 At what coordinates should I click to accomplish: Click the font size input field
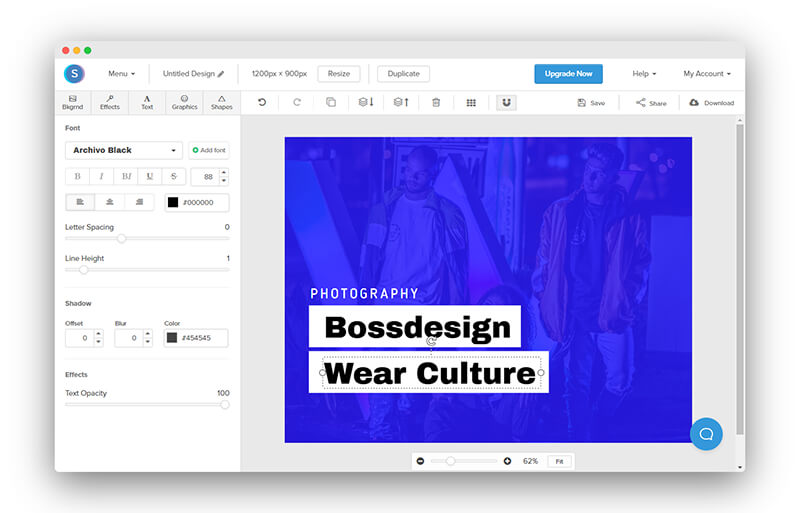(x=205, y=176)
